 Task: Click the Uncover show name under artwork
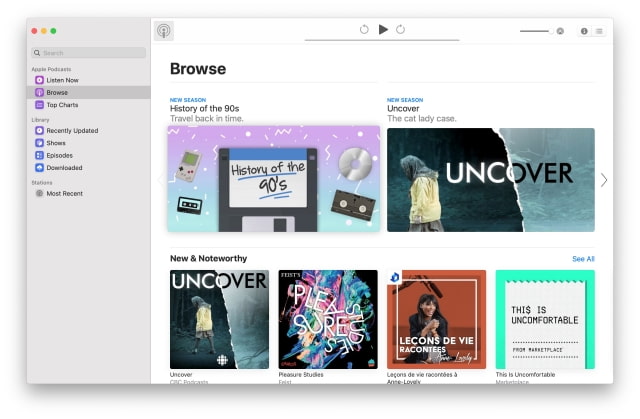click(x=181, y=375)
